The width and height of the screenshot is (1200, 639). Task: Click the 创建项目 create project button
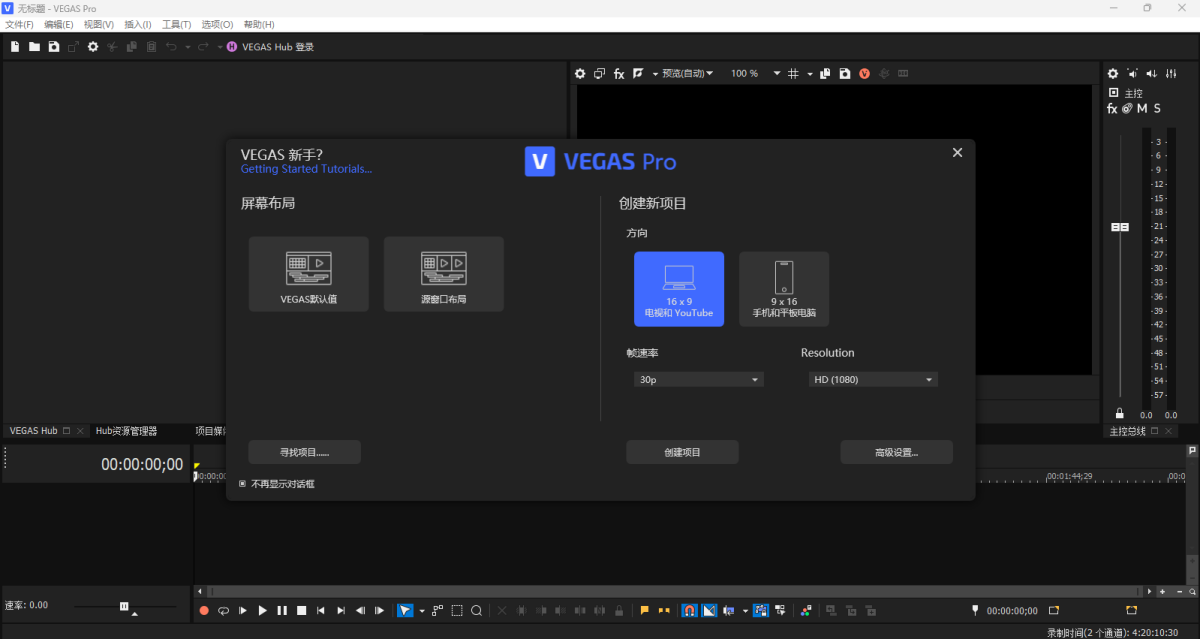(x=682, y=452)
